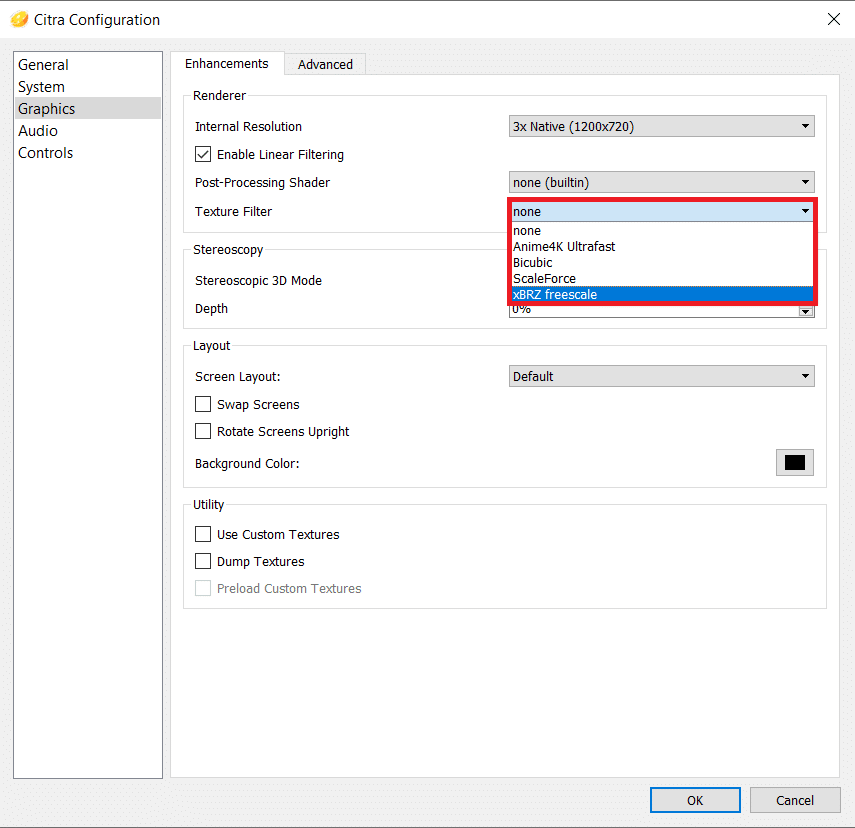Enable Use Custom Textures checkbox
Screen dimensions: 855x828
tap(203, 535)
